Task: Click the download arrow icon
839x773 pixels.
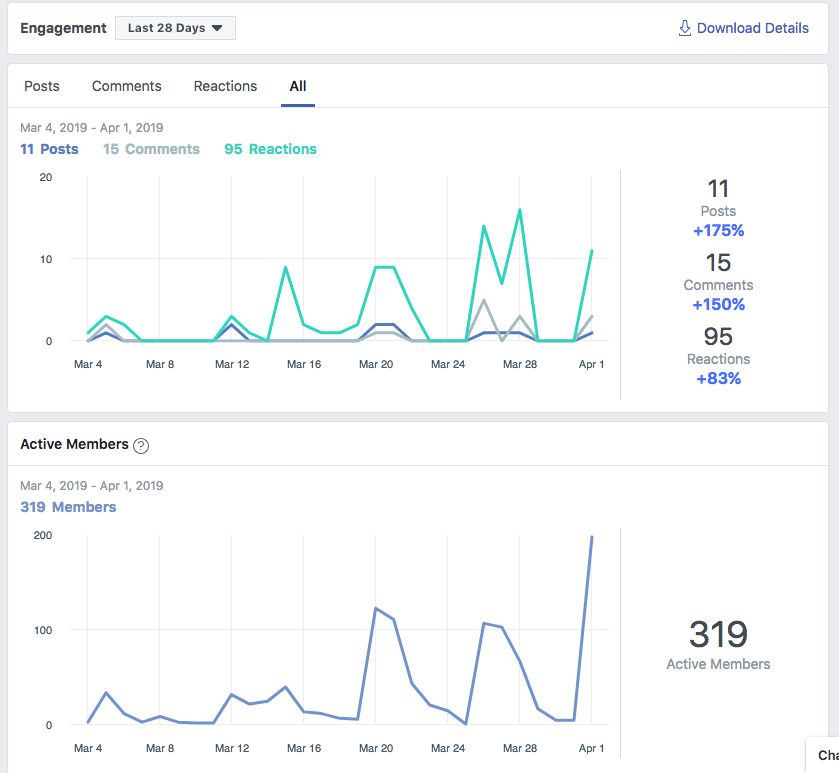Action: [684, 28]
